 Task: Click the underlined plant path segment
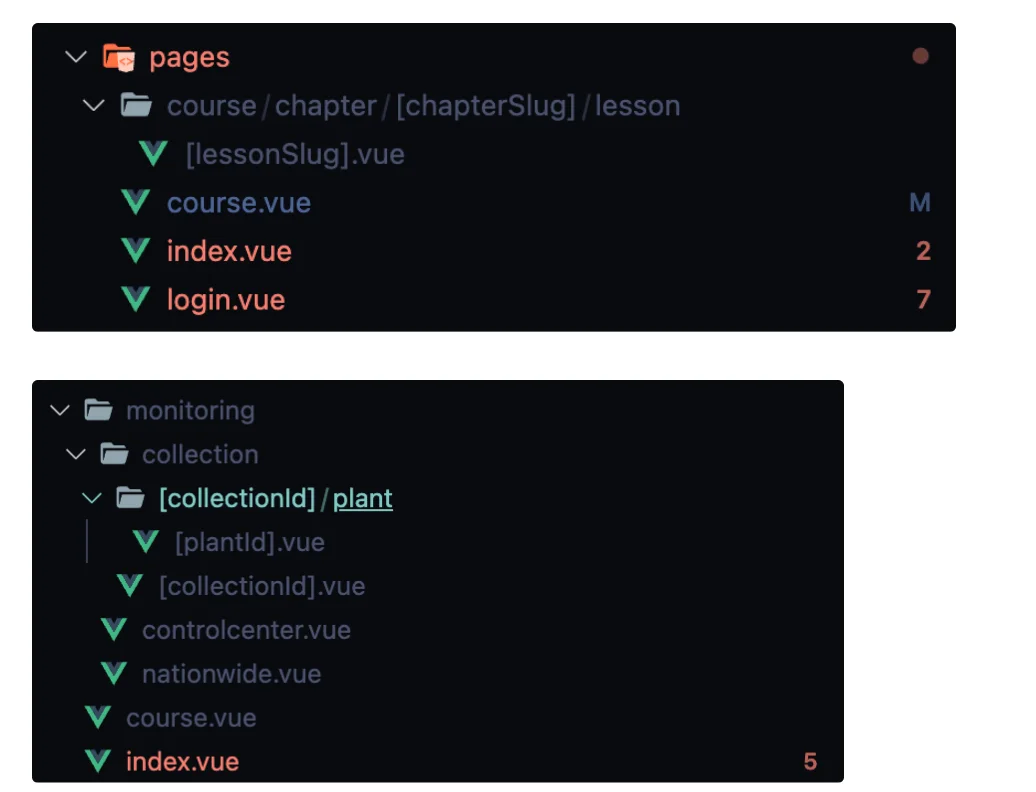(x=363, y=498)
